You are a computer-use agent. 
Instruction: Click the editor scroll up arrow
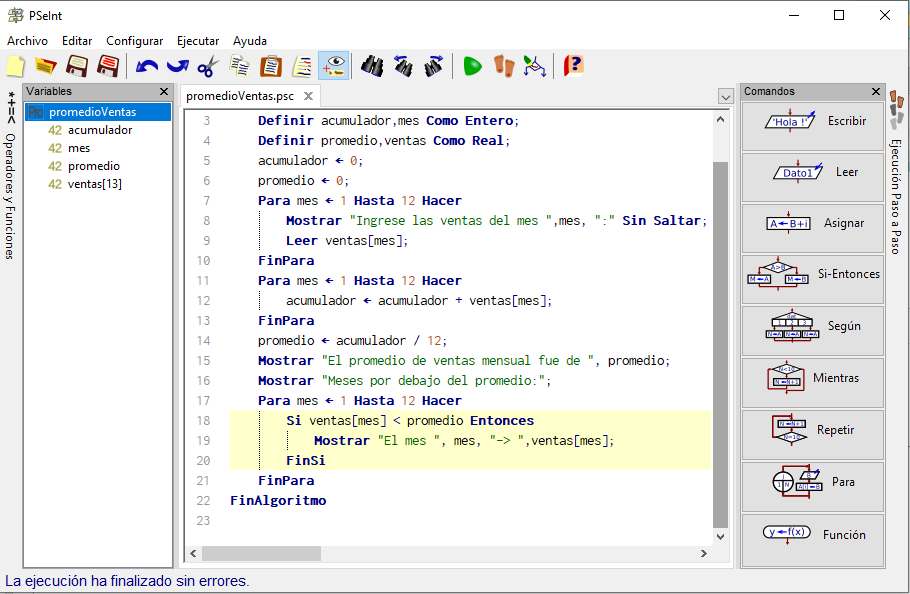720,119
